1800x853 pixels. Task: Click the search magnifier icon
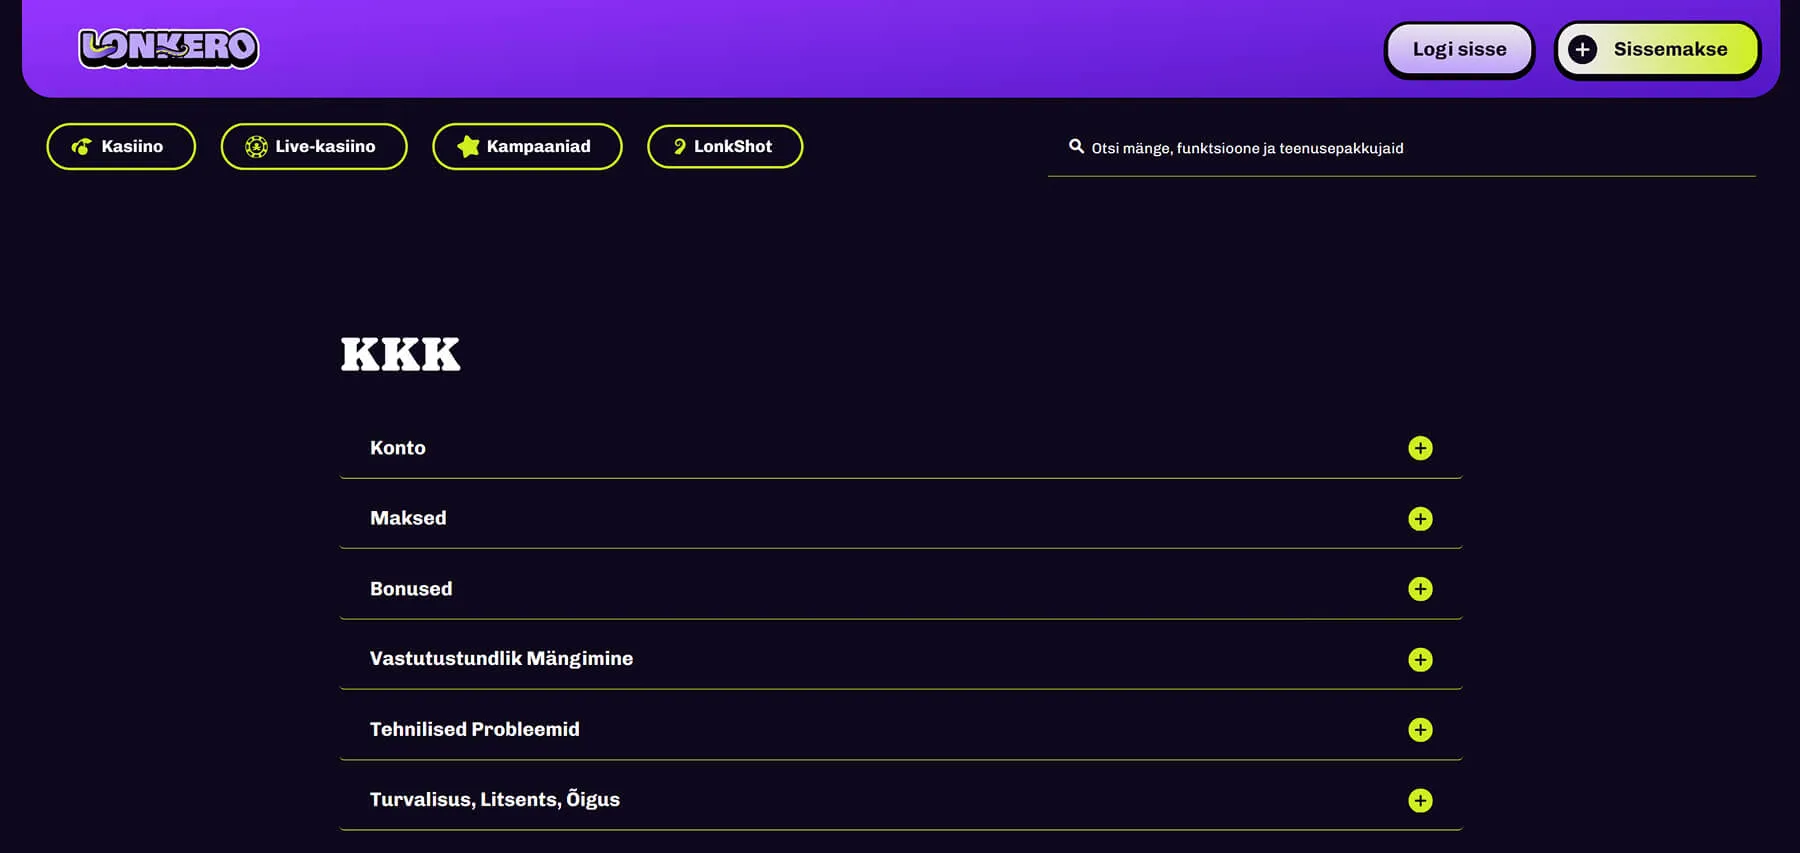click(x=1076, y=146)
